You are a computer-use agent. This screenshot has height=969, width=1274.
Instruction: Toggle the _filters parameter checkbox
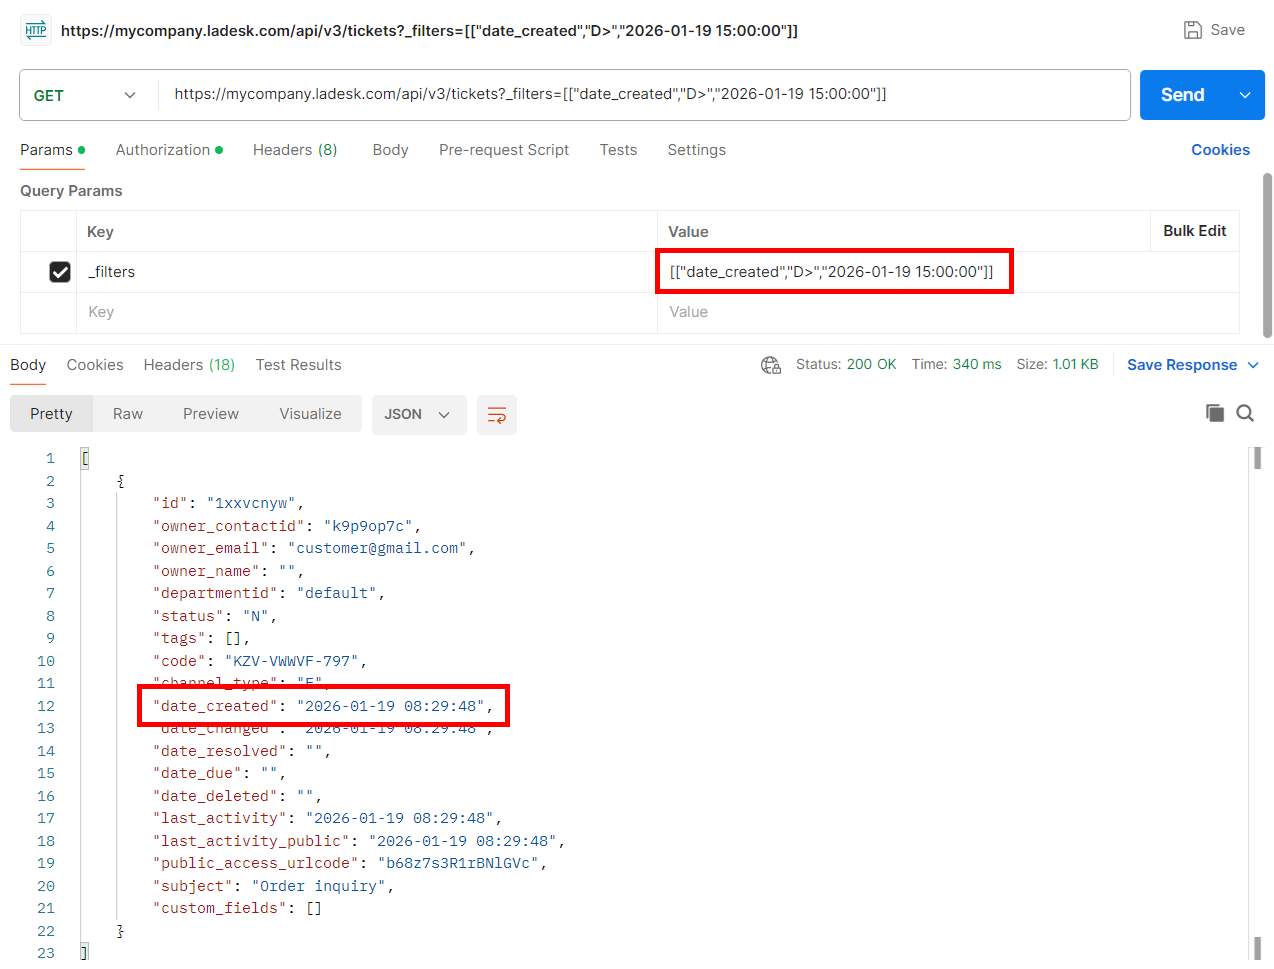click(x=60, y=272)
